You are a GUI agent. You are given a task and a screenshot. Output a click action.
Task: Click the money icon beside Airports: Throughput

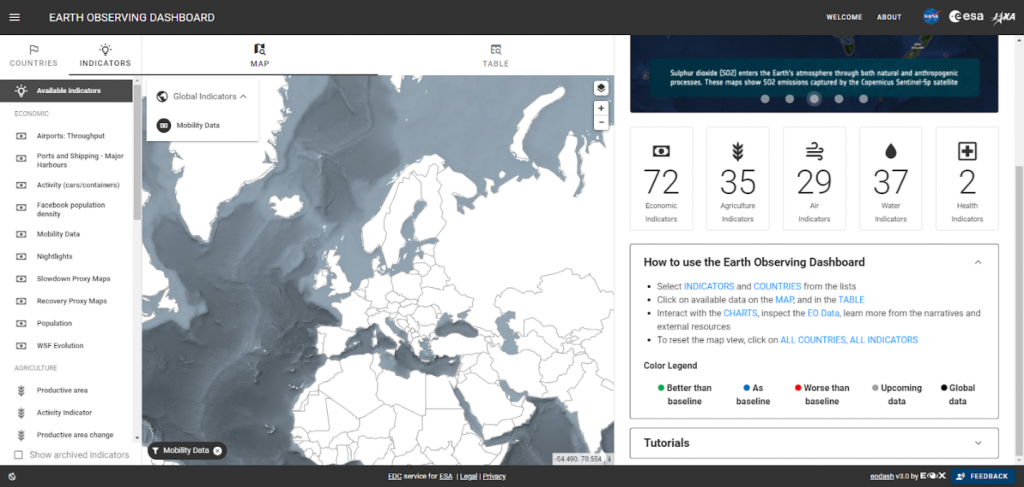tap(22, 136)
